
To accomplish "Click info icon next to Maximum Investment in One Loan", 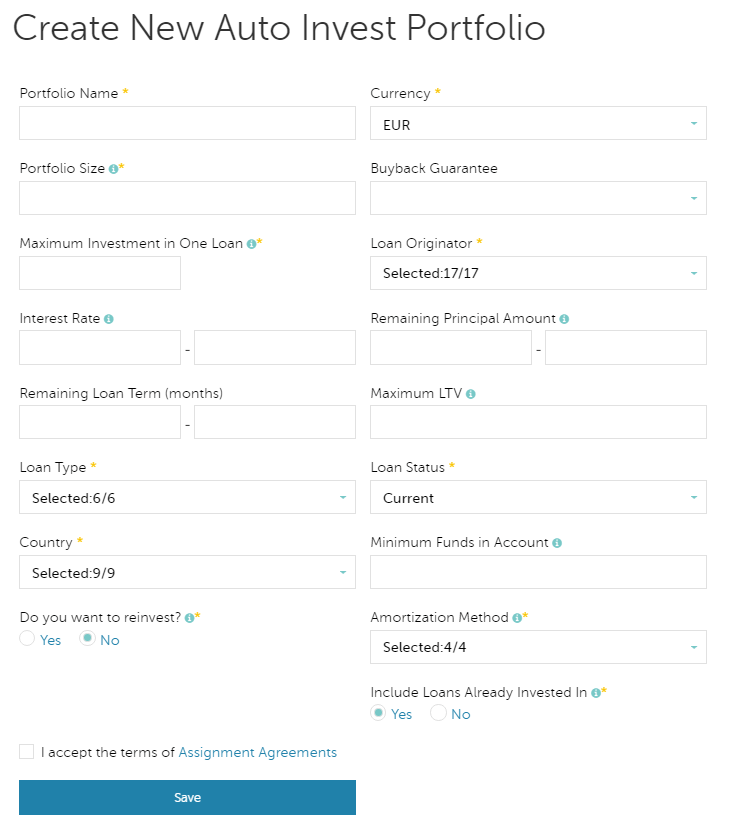I will (x=251, y=244).
